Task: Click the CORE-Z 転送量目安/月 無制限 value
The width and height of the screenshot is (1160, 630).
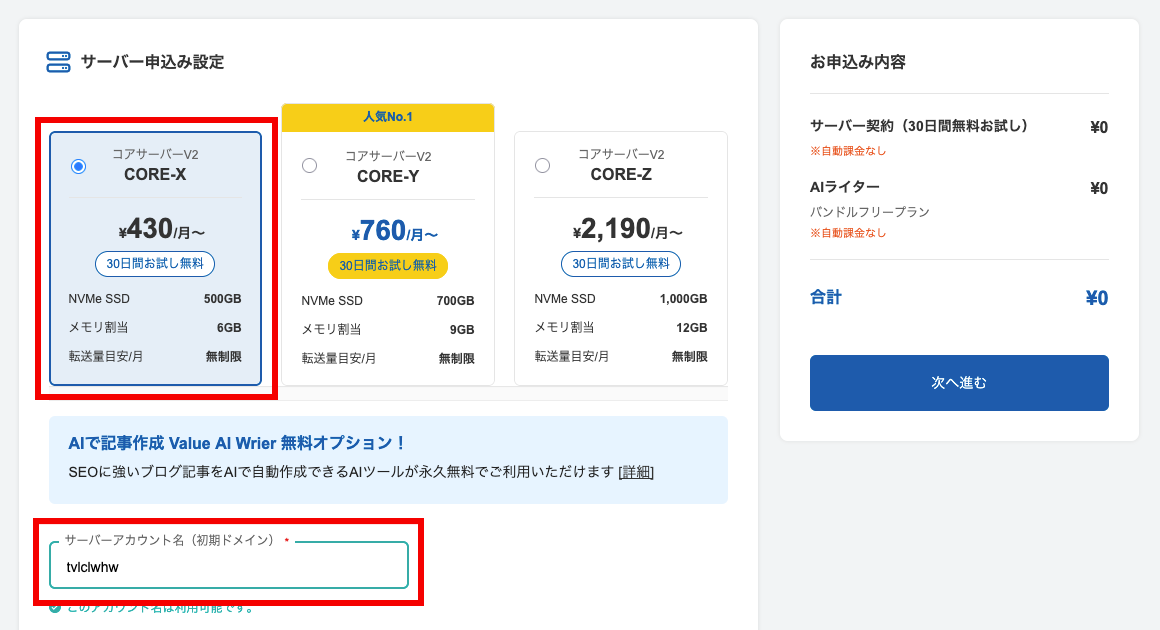Action: 689,356
